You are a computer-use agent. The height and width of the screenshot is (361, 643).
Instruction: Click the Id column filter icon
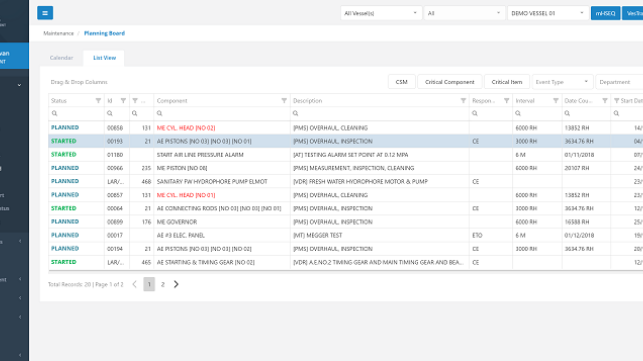[123, 101]
